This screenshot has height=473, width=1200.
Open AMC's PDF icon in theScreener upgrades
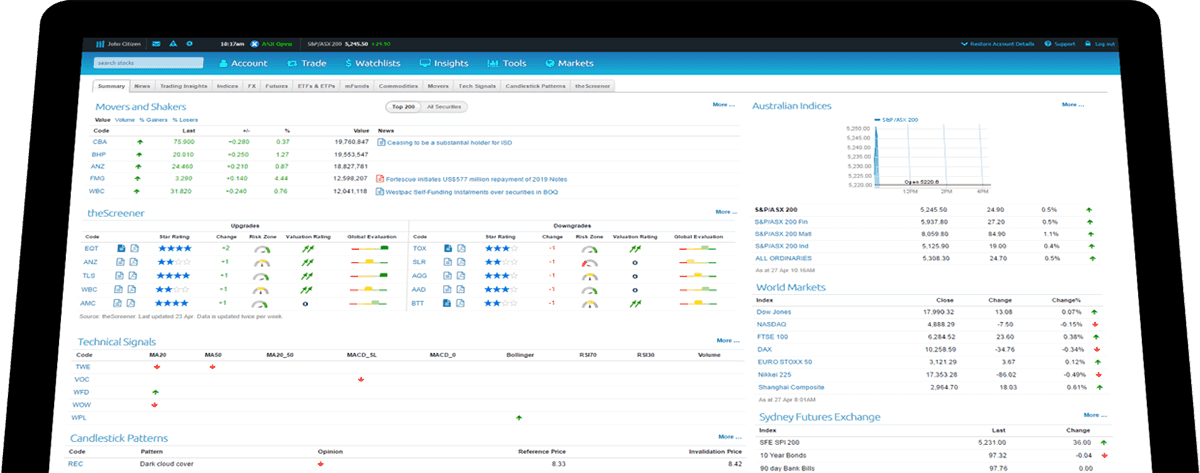click(x=133, y=303)
